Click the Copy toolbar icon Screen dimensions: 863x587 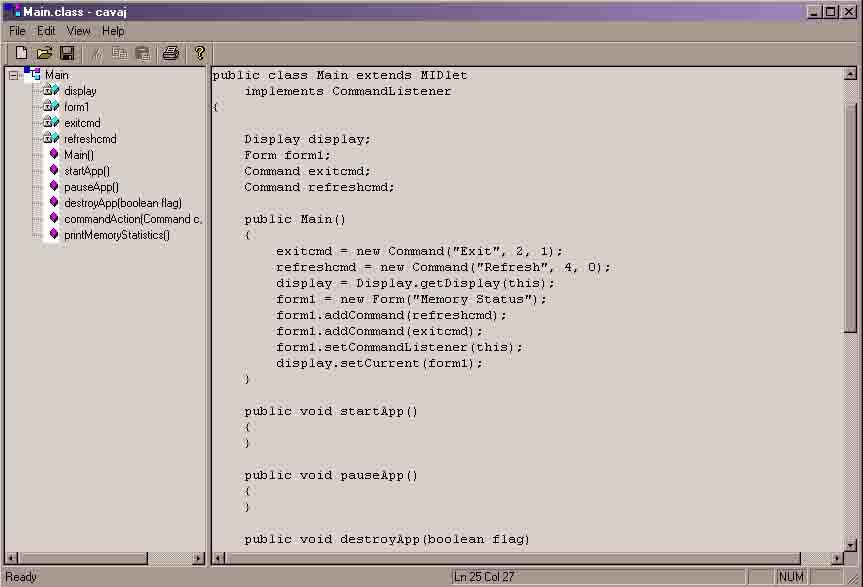coord(119,53)
